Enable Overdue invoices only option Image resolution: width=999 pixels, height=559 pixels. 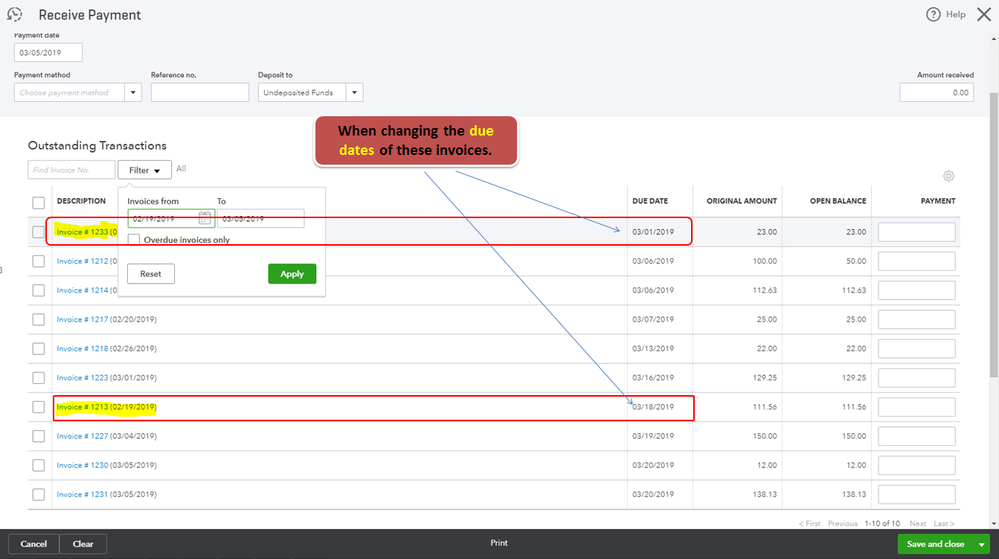(x=134, y=240)
